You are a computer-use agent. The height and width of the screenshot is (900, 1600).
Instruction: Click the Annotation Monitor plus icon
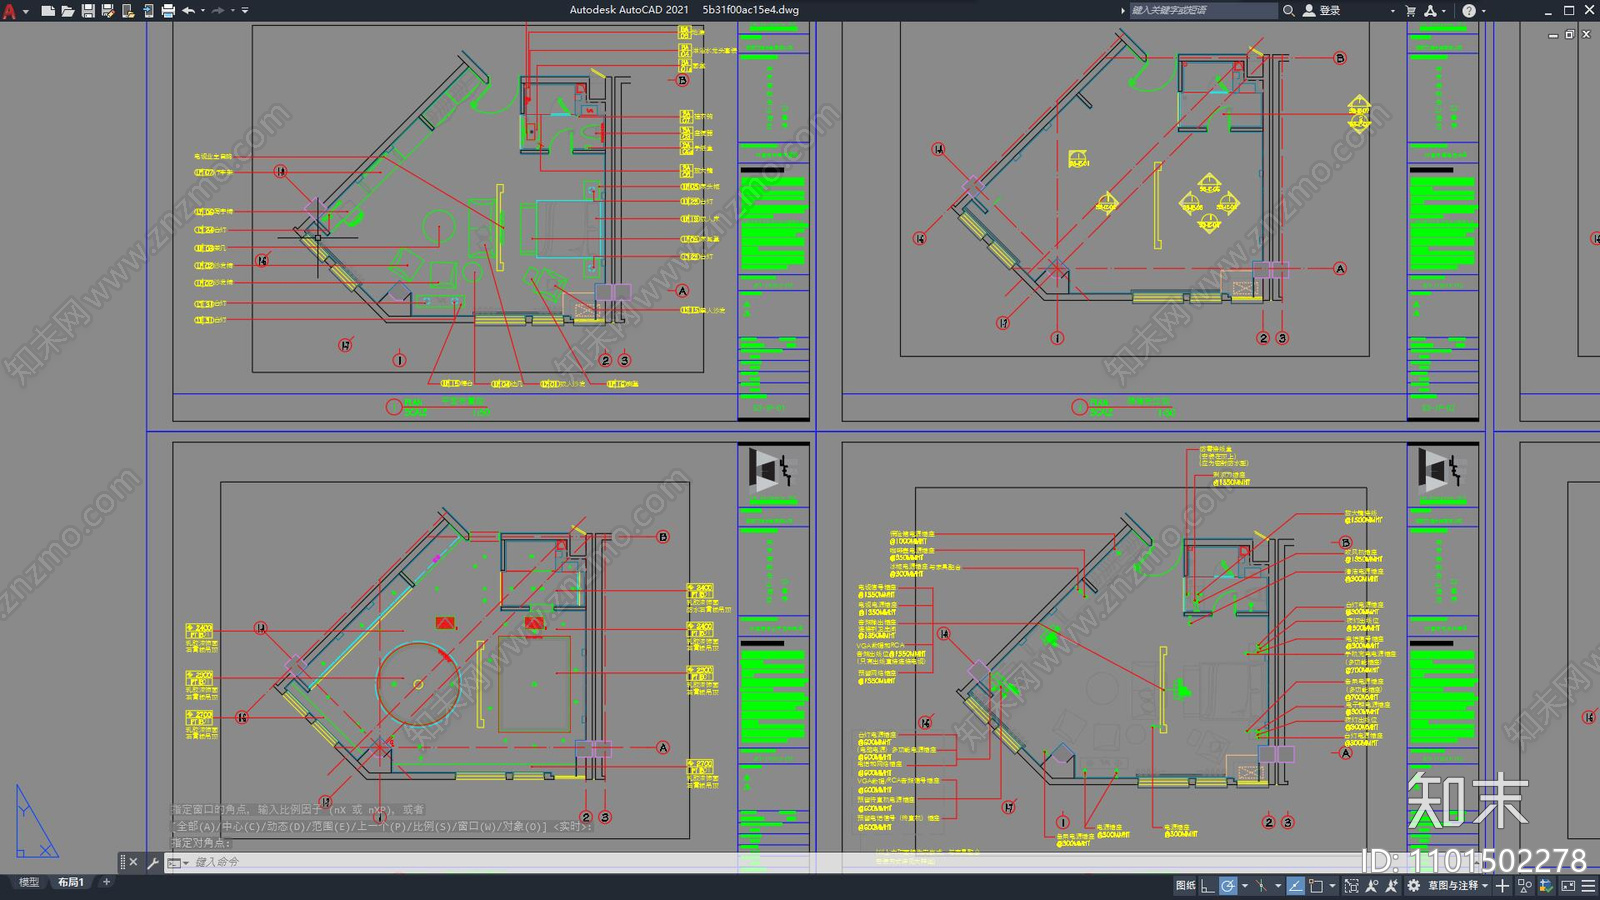point(1503,886)
